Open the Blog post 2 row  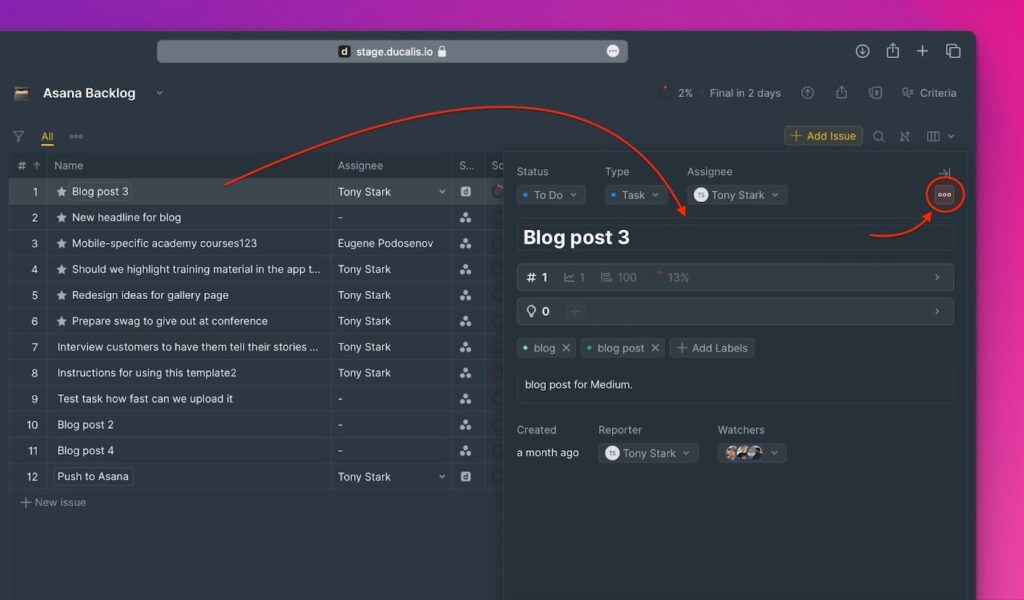point(85,424)
